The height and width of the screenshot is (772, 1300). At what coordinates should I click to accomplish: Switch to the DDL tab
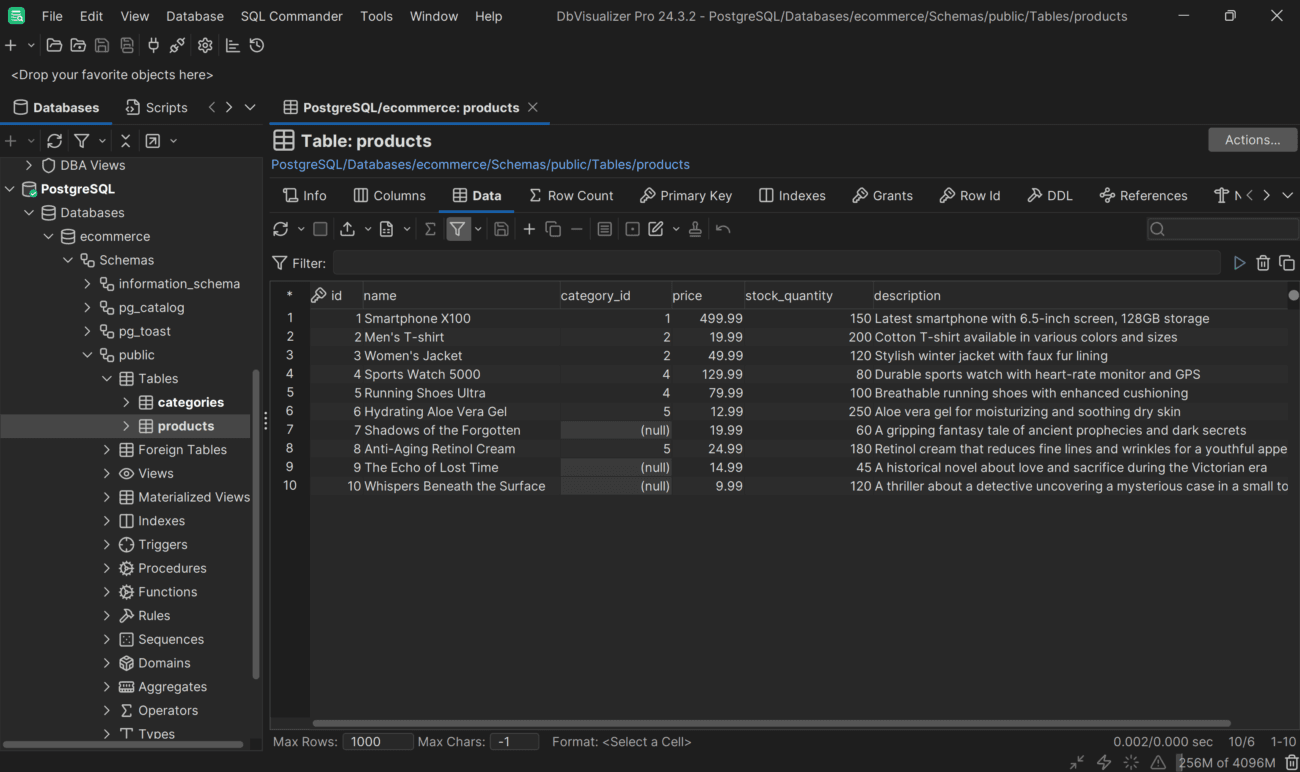(1049, 195)
